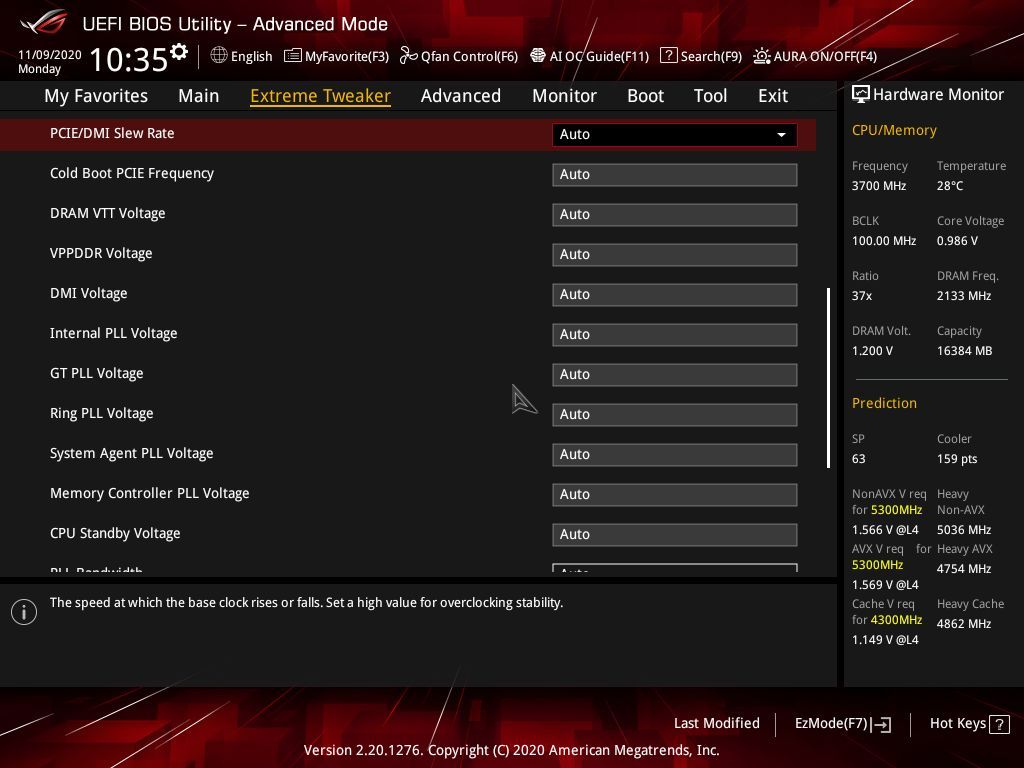Click the Qfan Control fan icon
The width and height of the screenshot is (1024, 768).
(x=408, y=56)
